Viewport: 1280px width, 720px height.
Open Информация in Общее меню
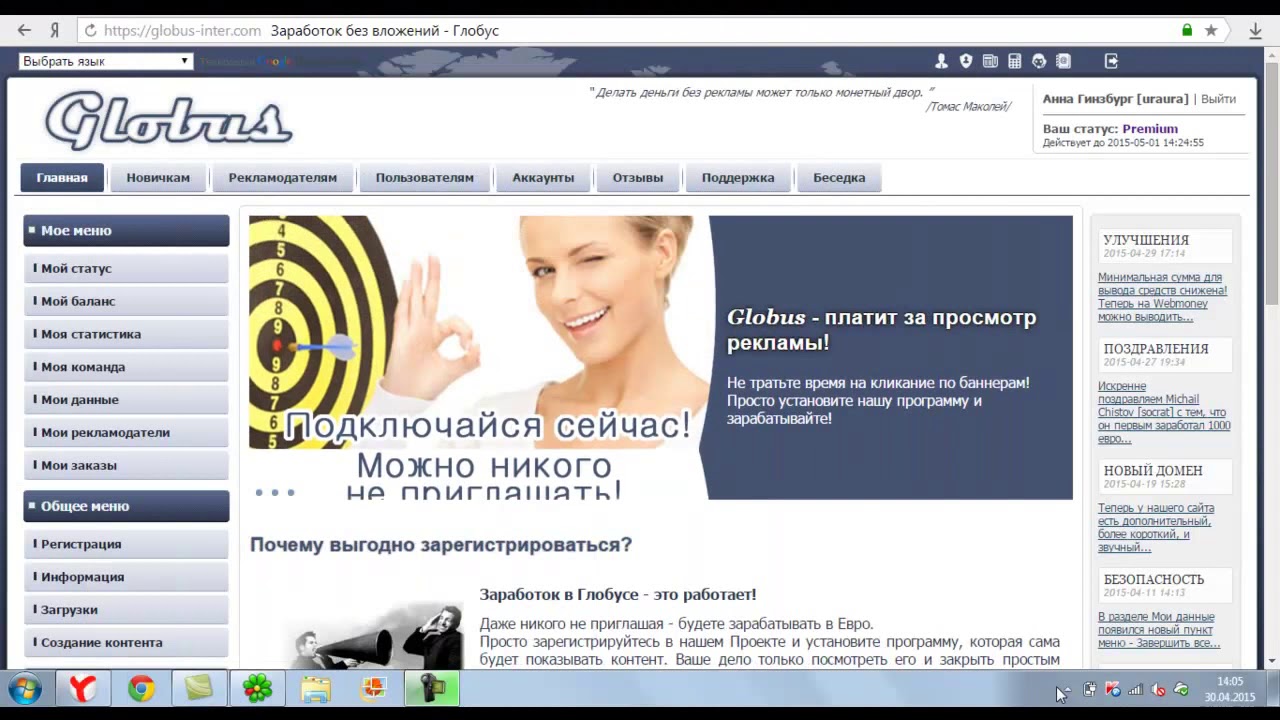coord(126,577)
